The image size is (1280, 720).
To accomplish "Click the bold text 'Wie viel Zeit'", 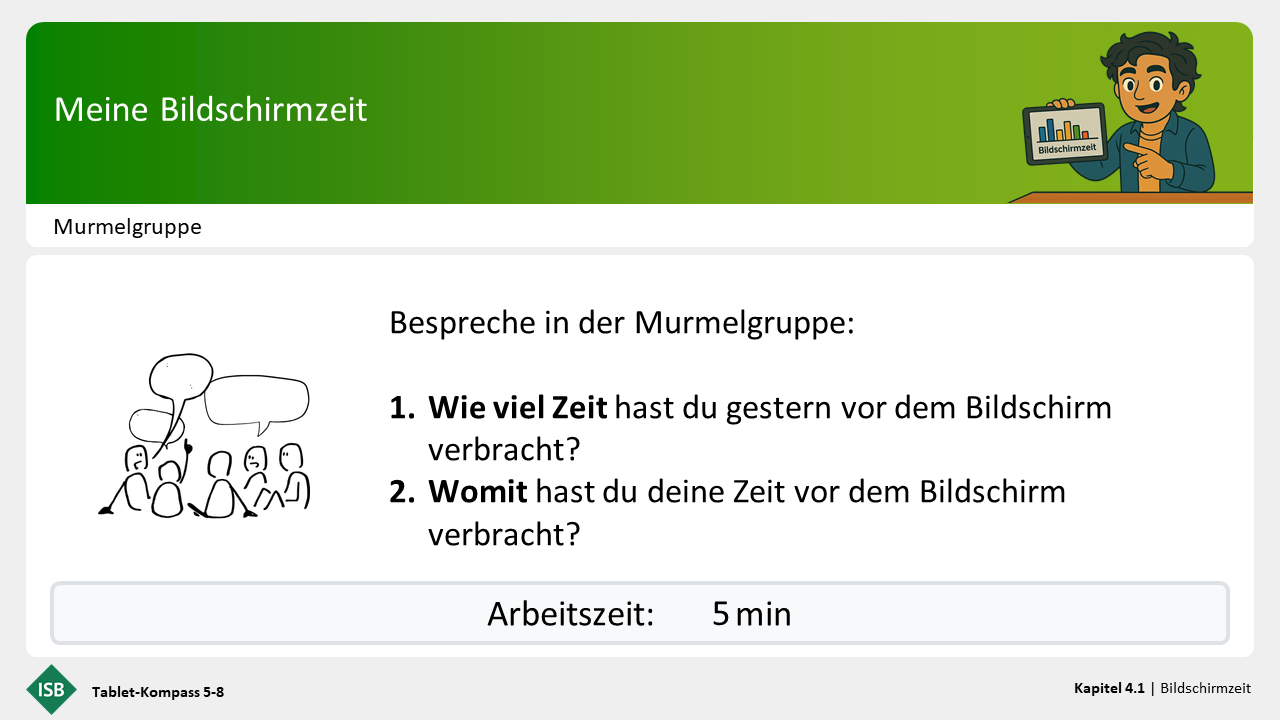I will tap(518, 408).
